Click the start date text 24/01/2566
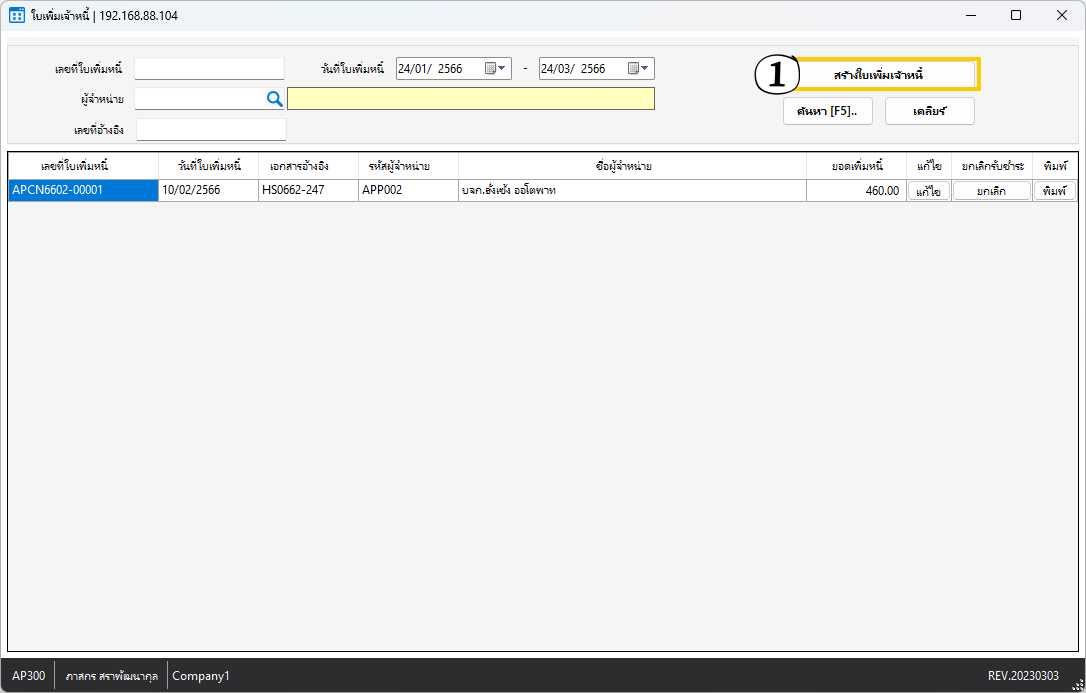The image size is (1086, 693). pyautogui.click(x=430, y=69)
